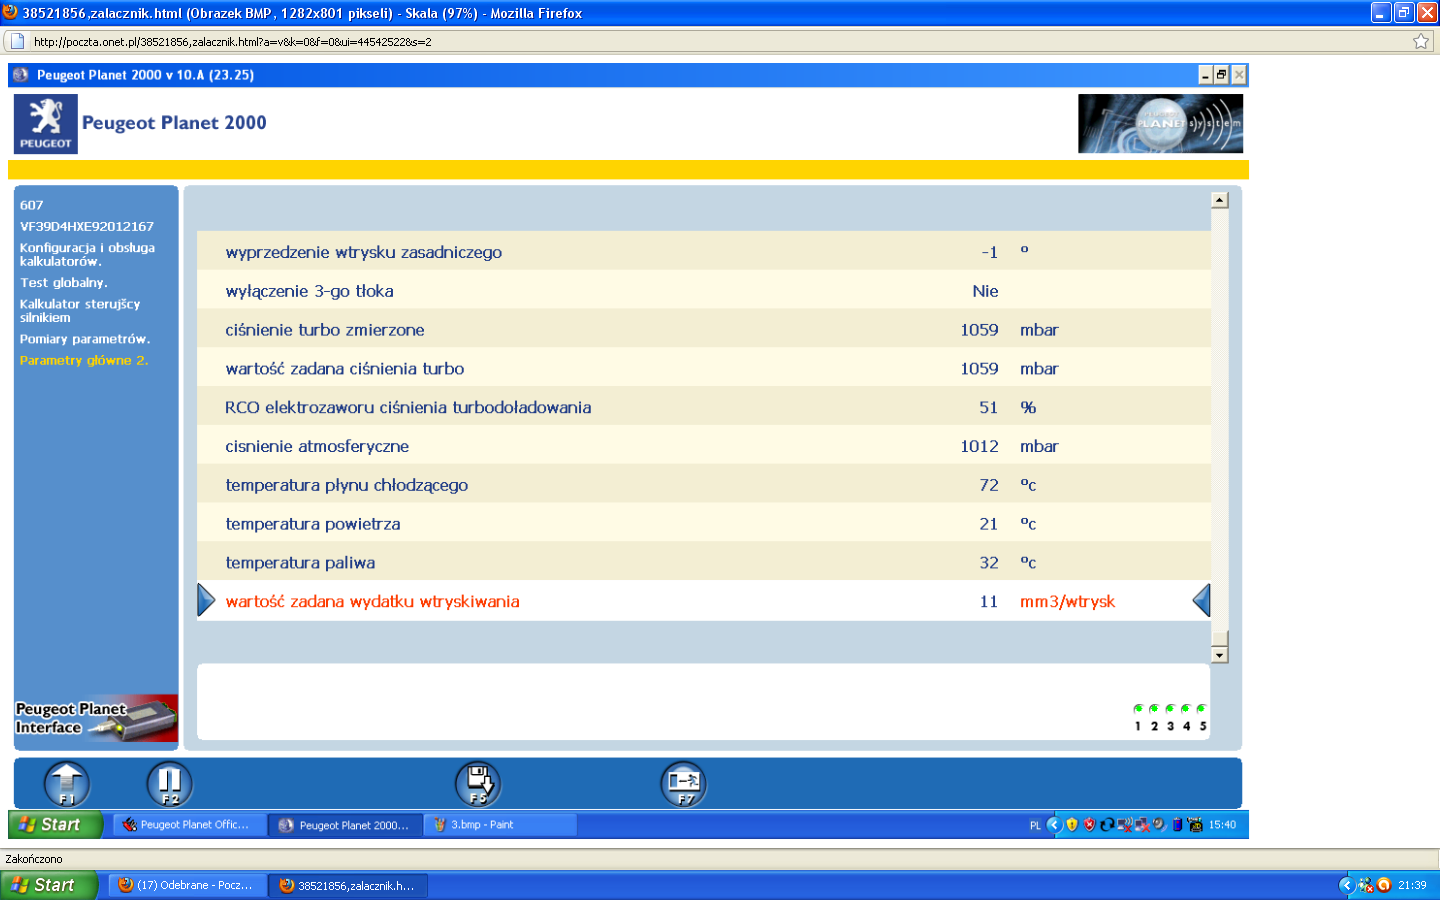The image size is (1440, 900).
Task: Click the yellow security shield tray icon
Action: (1072, 825)
